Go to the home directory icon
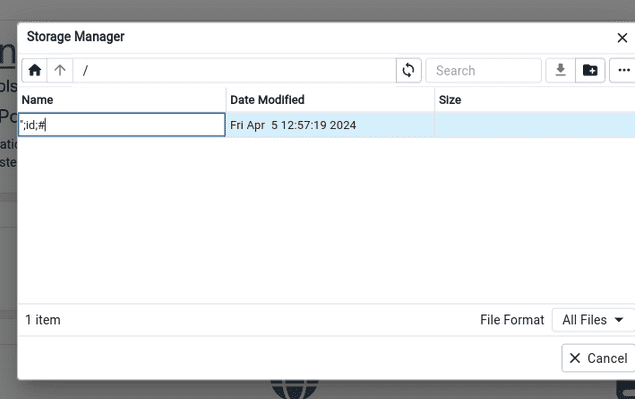Screen dimensions: 635x399 [34, 70]
